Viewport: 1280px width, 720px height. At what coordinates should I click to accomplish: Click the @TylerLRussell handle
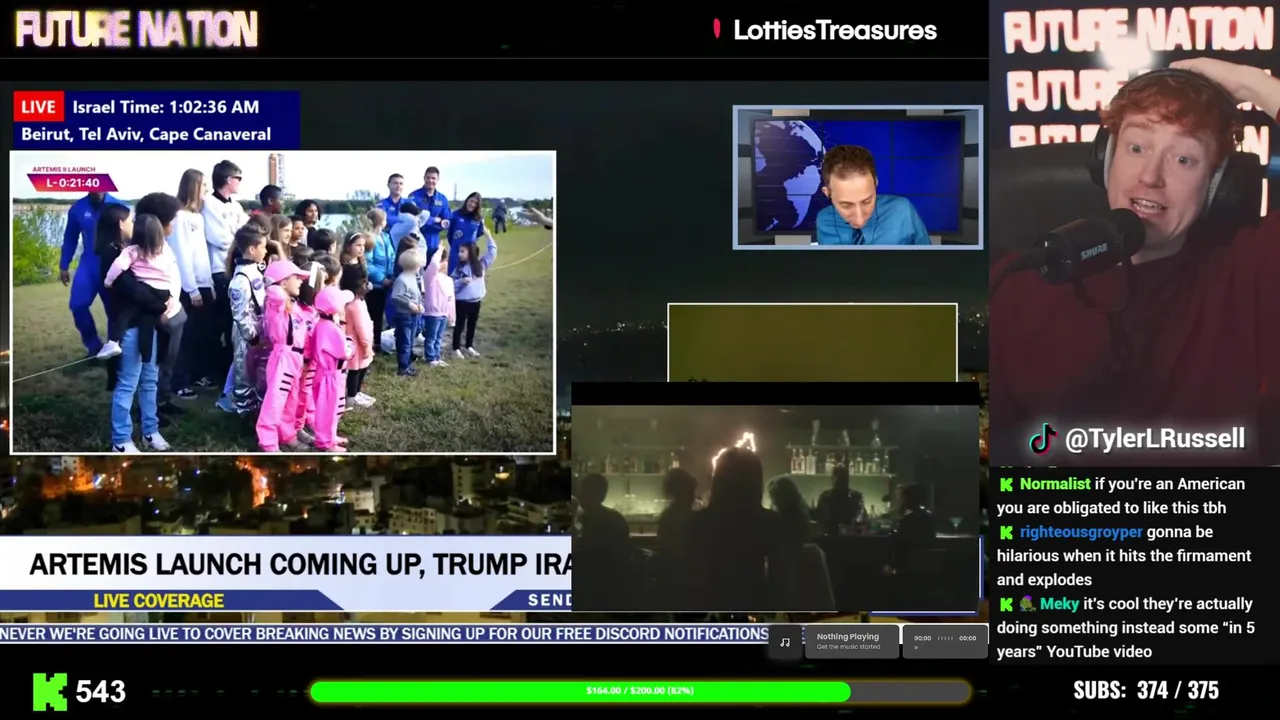click(1155, 439)
